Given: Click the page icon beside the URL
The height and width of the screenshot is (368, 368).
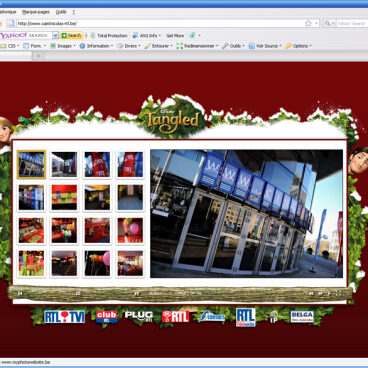Looking at the screenshot, I should coord(12,23).
